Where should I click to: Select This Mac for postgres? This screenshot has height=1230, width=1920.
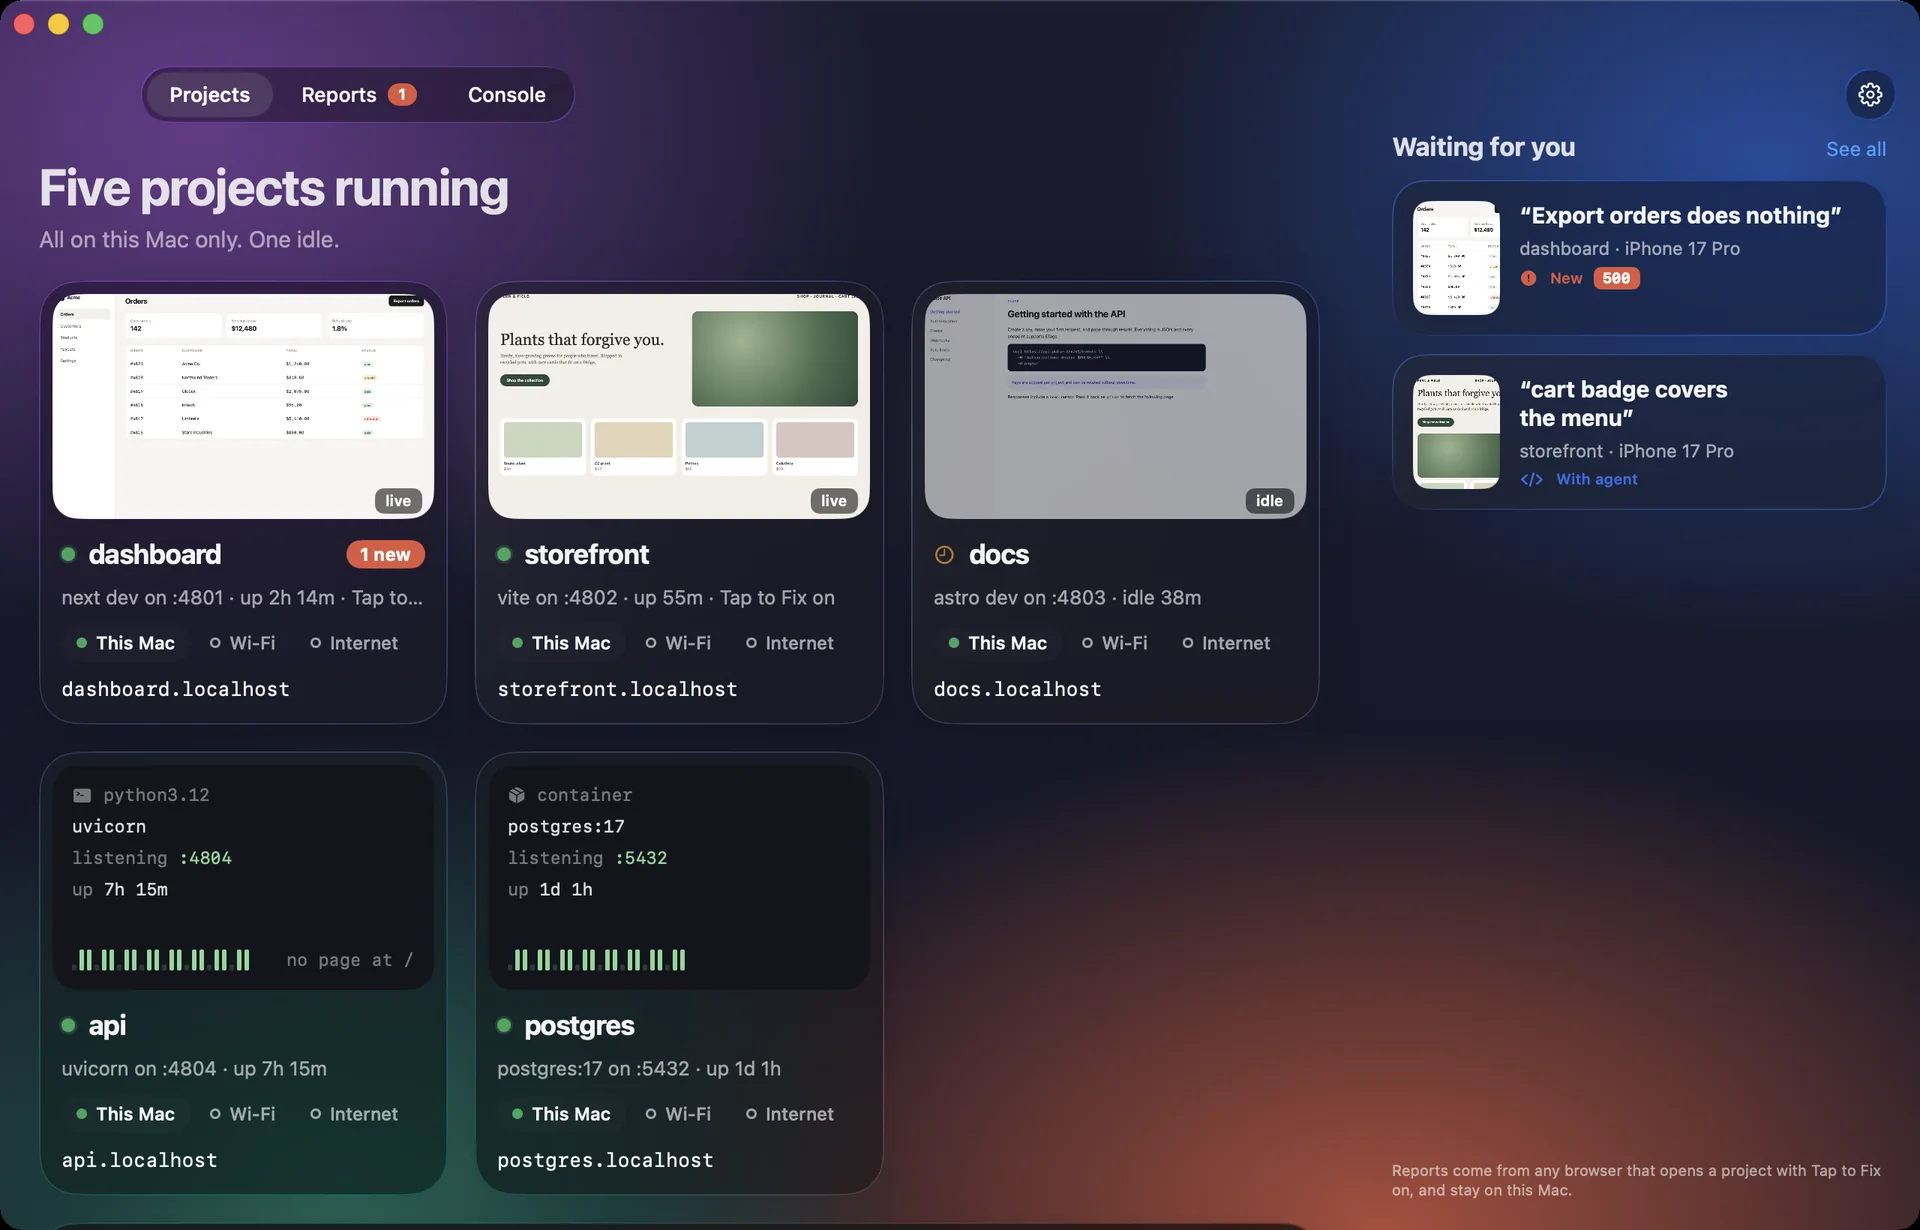(561, 1114)
